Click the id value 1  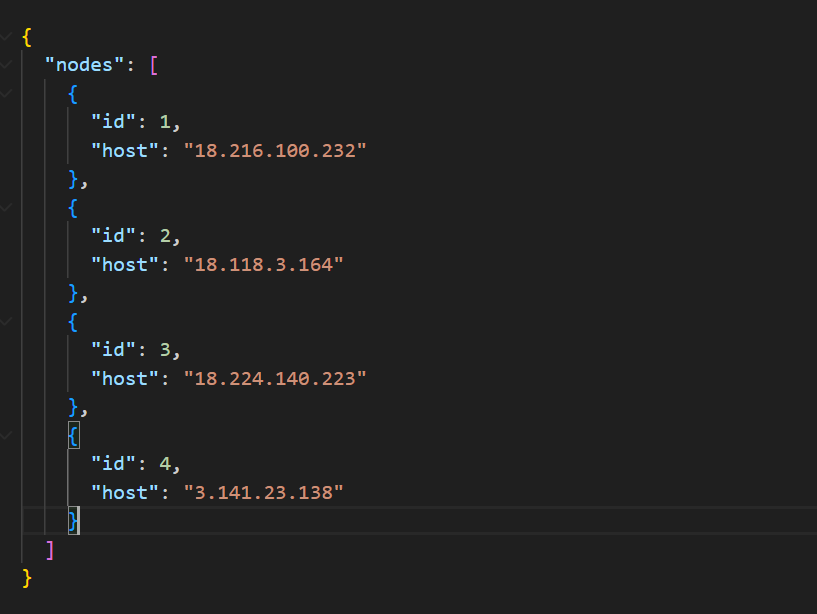[x=165, y=122]
